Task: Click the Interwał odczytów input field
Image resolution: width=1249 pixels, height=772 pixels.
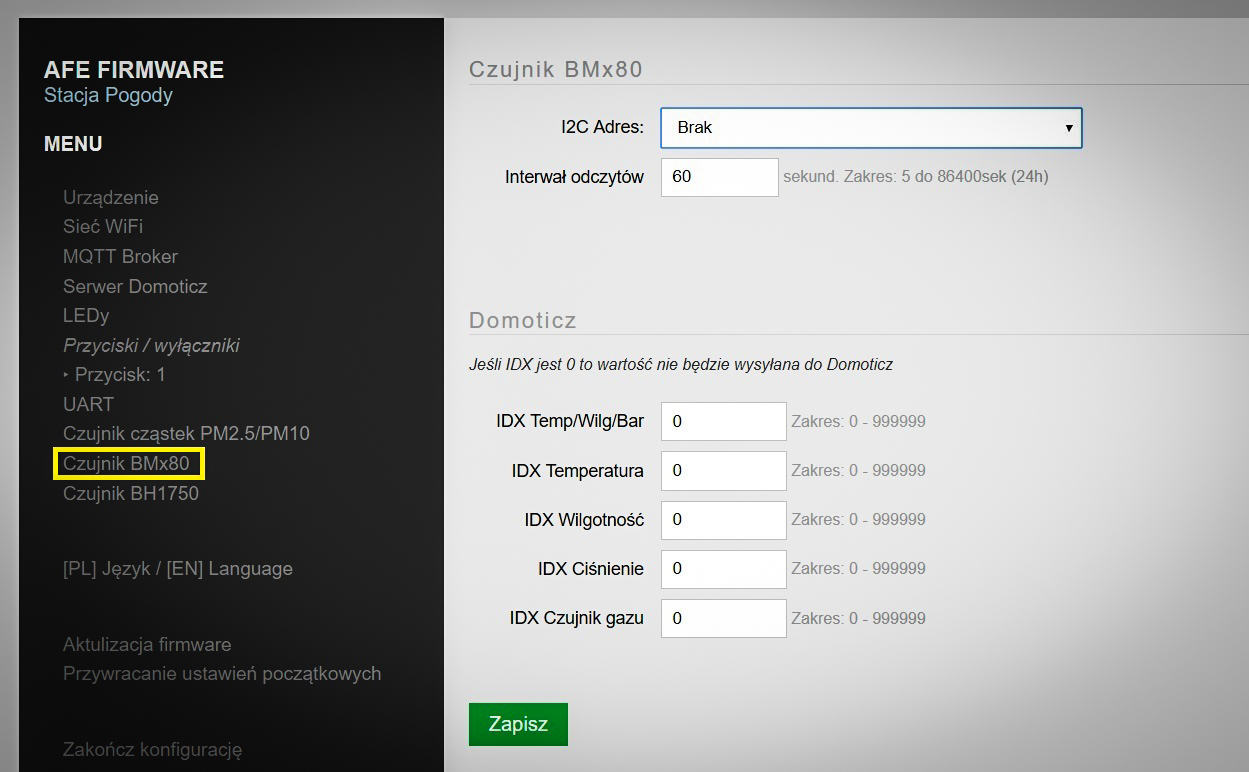Action: coord(719,177)
